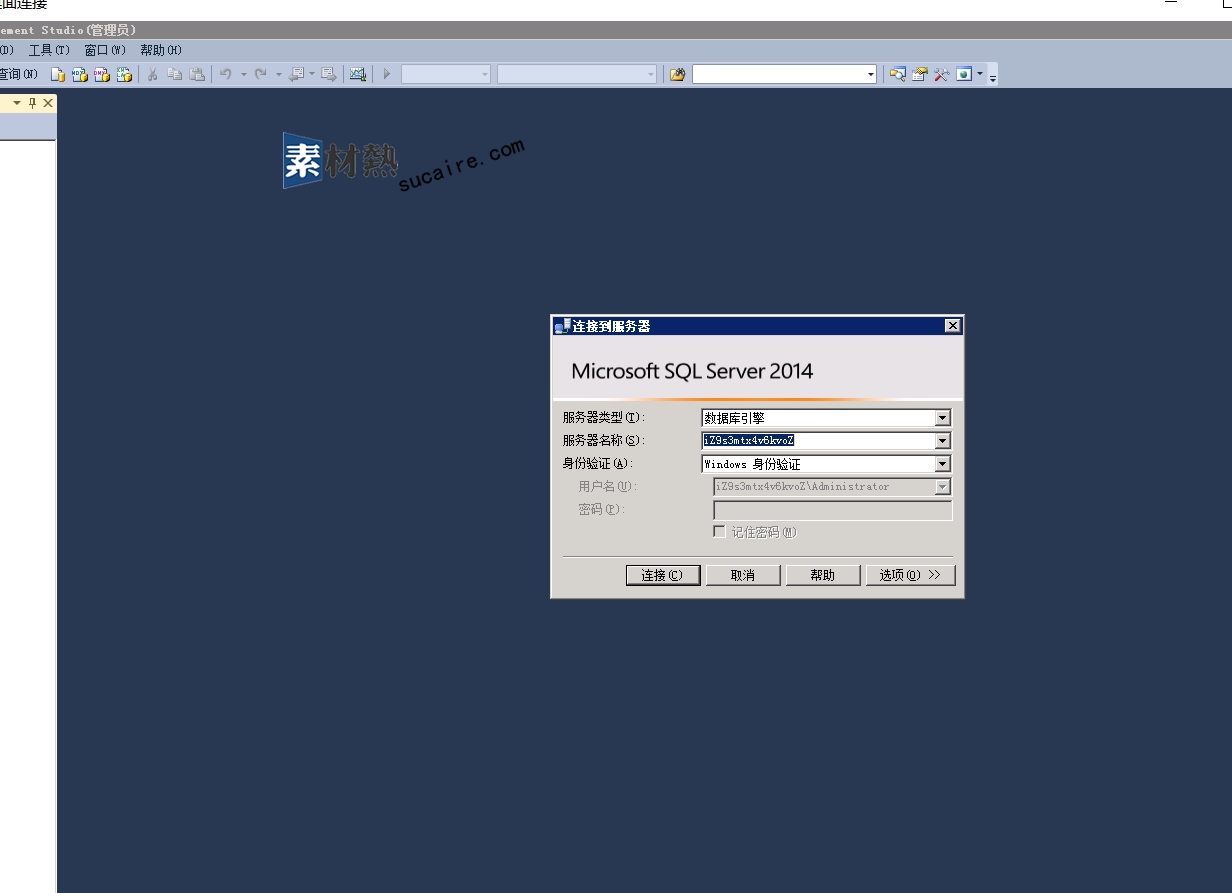The width and height of the screenshot is (1232, 893).
Task: Click the 服务器类型(T) label
Action: click(x=604, y=418)
